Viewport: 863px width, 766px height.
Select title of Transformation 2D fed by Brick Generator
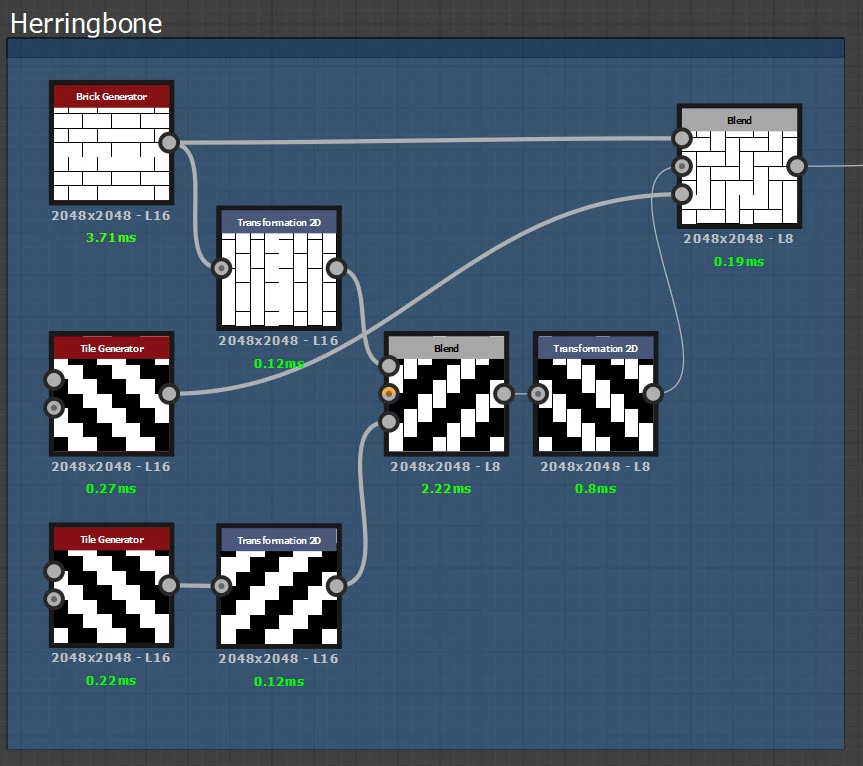(x=279, y=222)
